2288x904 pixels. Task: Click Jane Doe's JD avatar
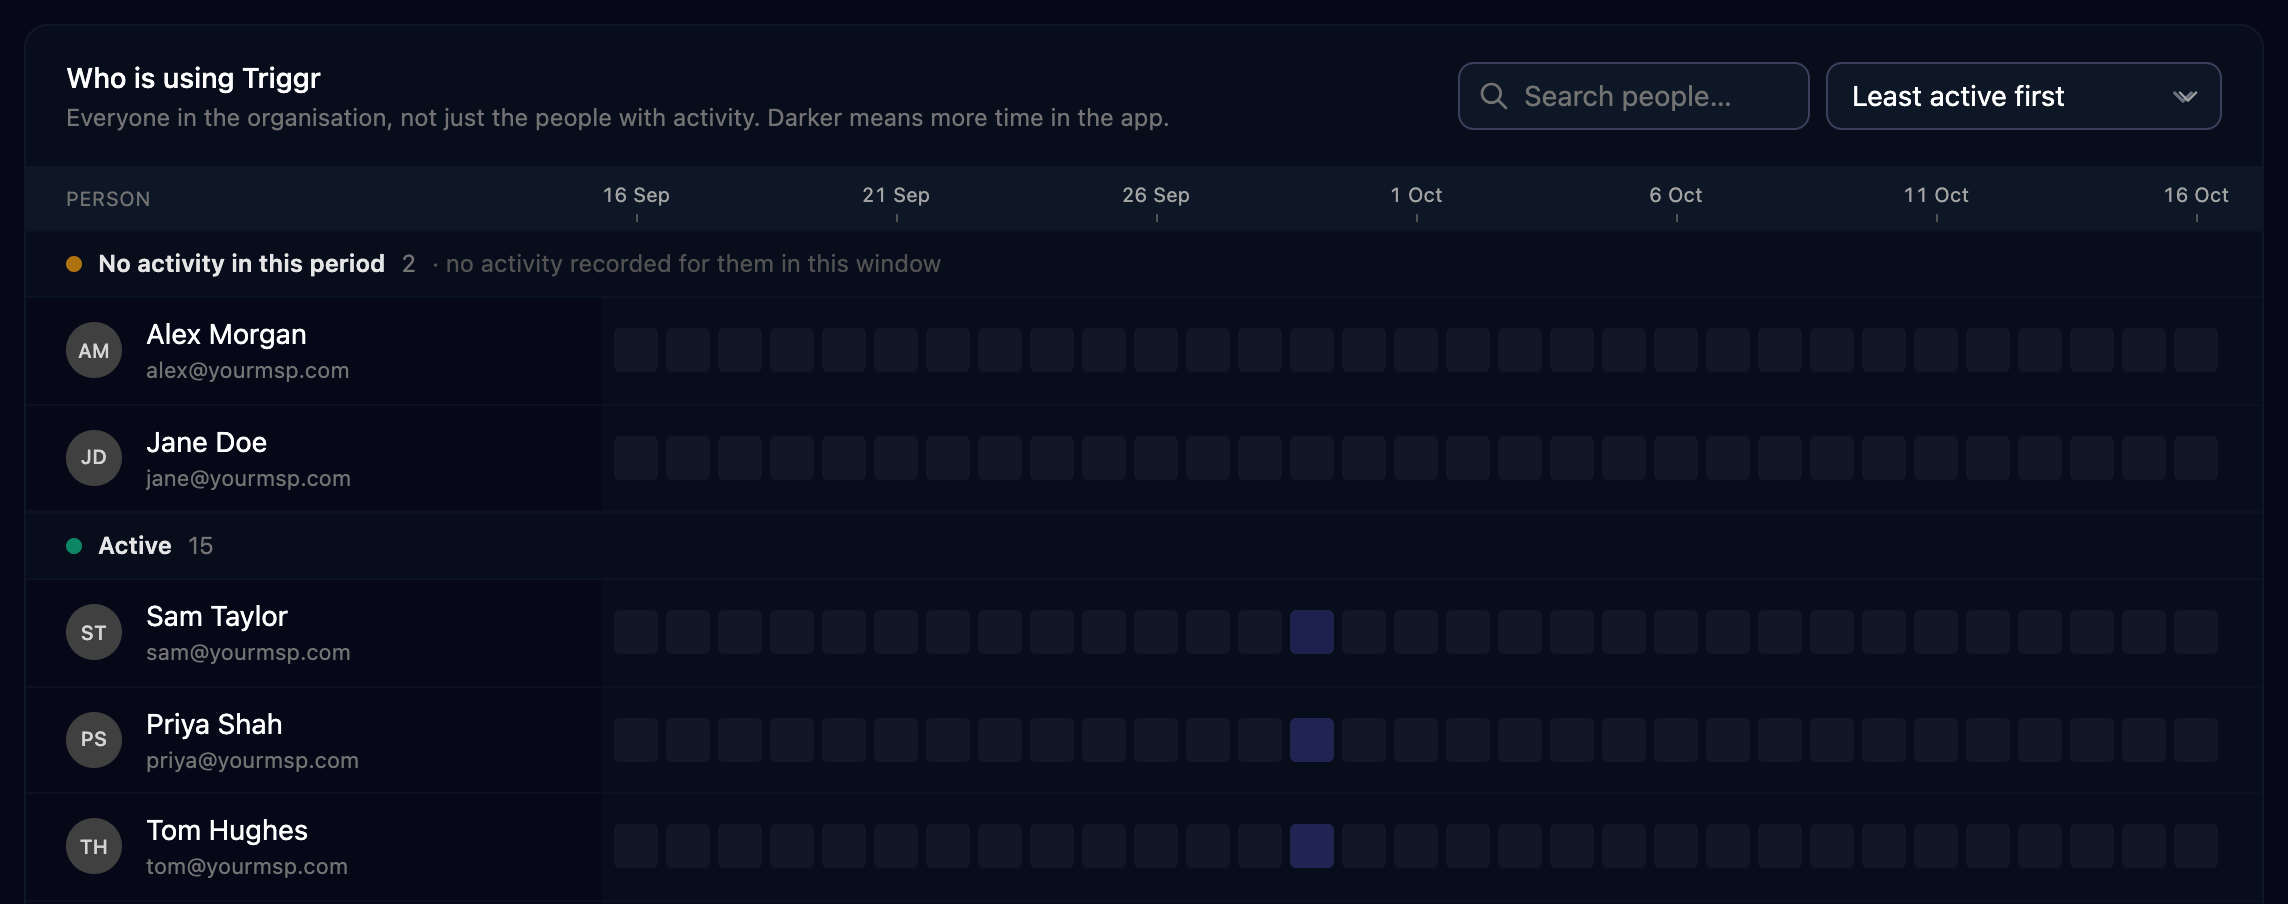(x=94, y=458)
